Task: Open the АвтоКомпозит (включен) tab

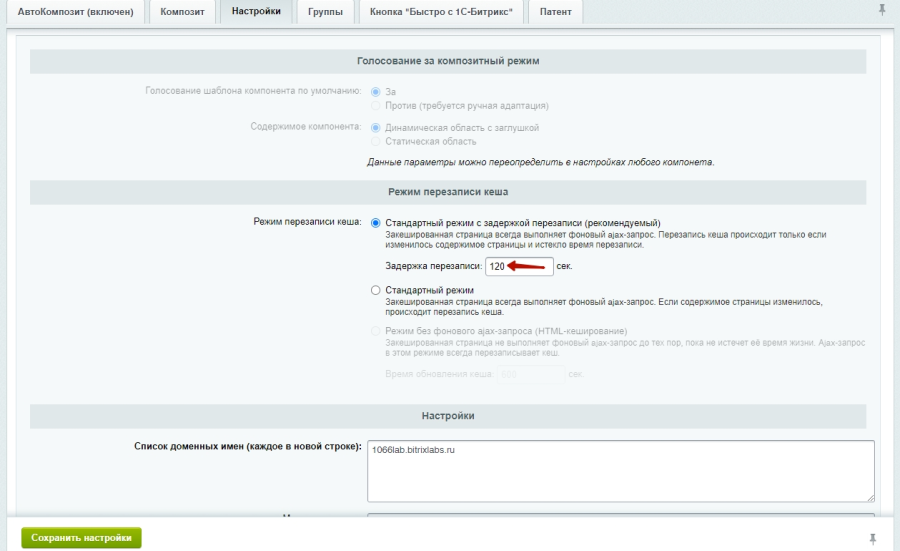Action: [x=76, y=12]
